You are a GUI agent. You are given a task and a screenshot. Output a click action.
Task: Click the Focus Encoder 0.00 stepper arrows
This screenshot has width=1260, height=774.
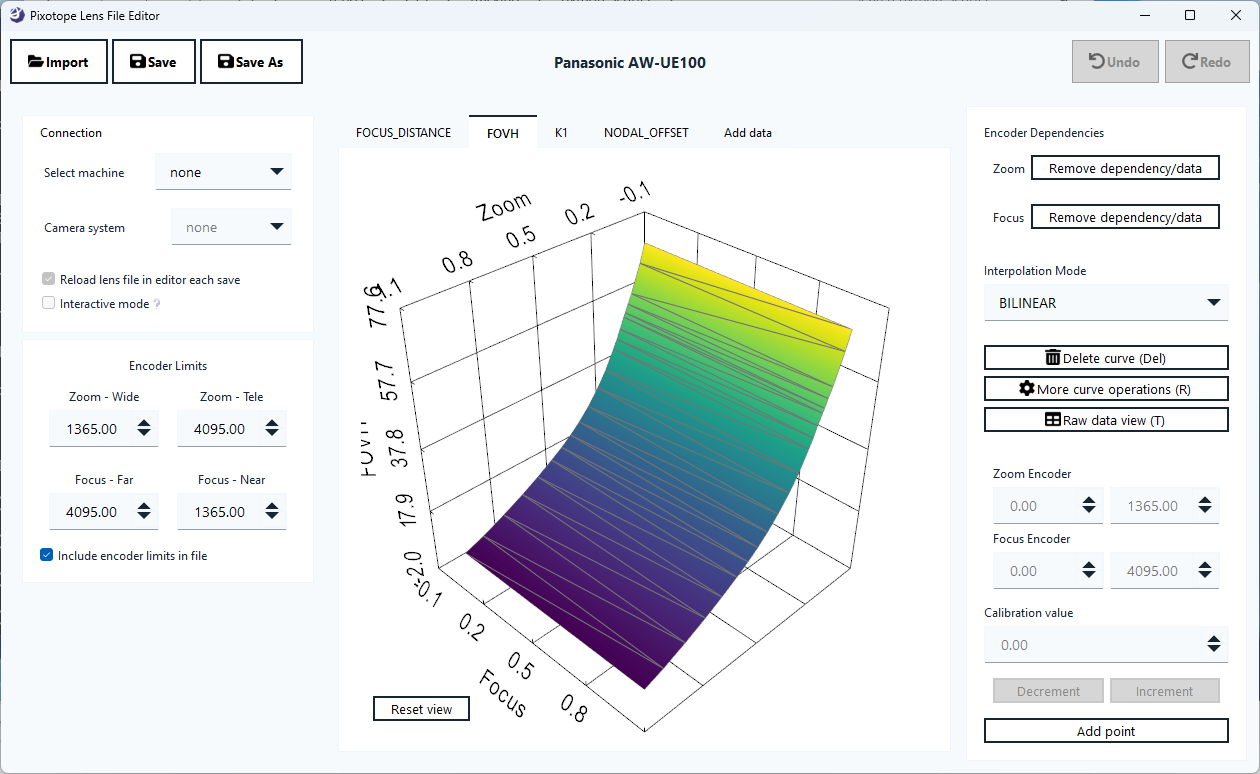(1089, 571)
